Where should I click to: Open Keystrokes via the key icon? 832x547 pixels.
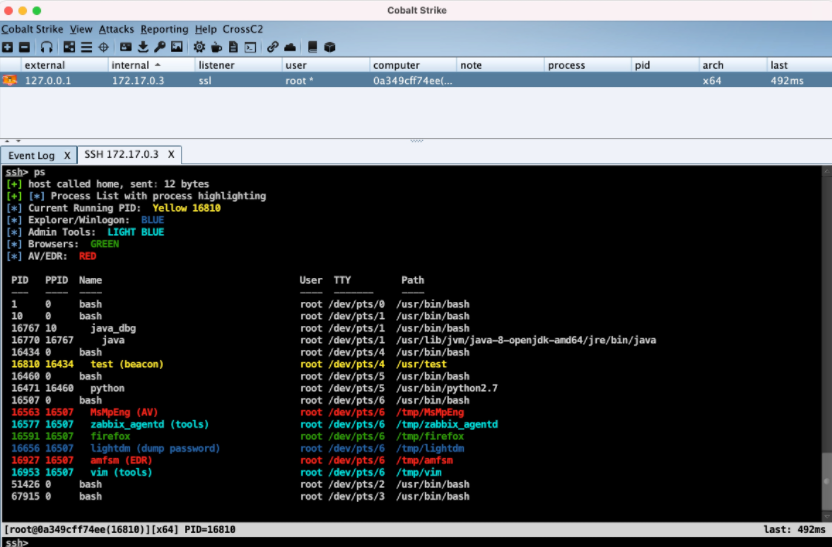click(x=160, y=47)
